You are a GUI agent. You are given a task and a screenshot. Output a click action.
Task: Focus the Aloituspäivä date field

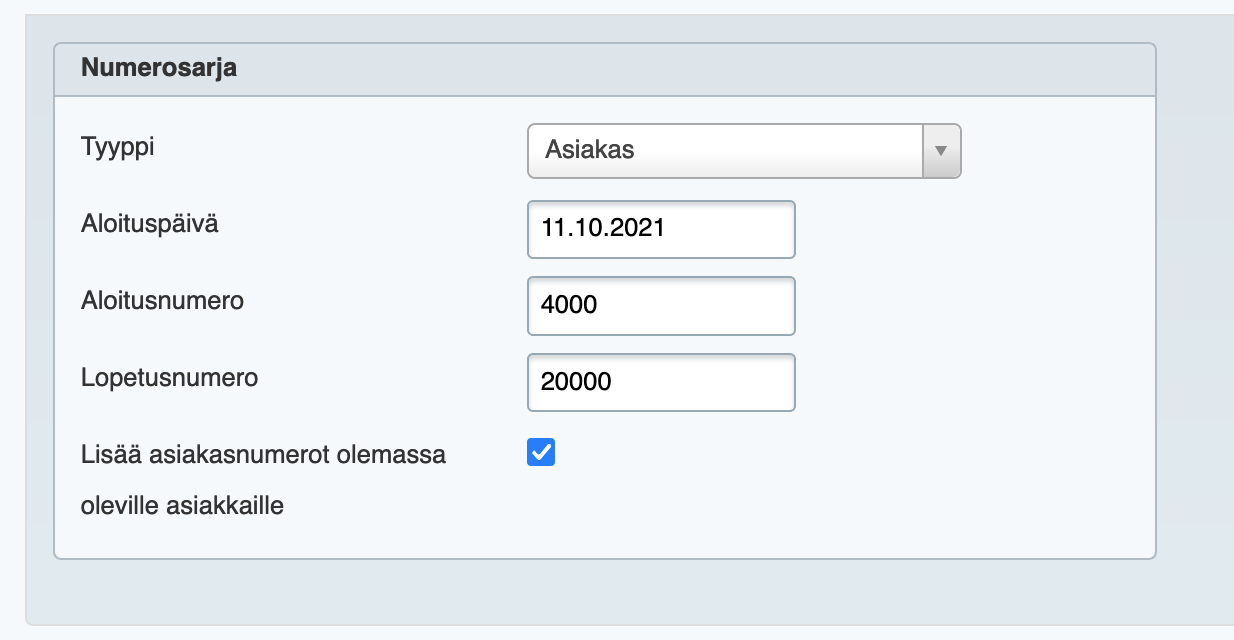pyautogui.click(x=661, y=229)
